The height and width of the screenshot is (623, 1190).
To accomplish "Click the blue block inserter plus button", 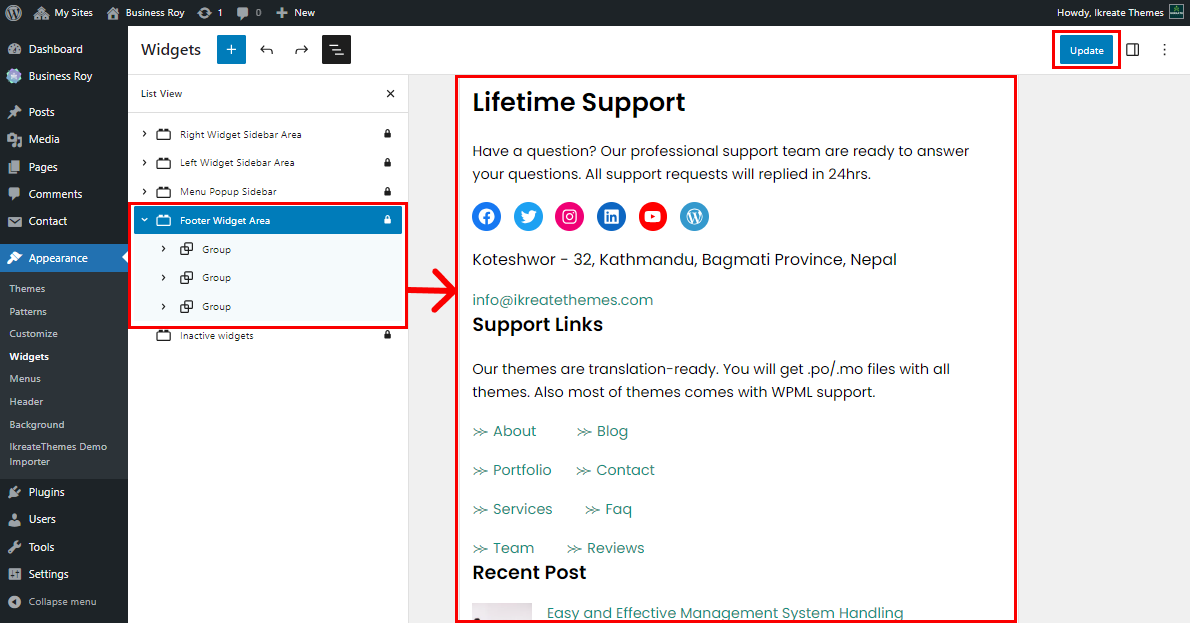I will [x=231, y=50].
